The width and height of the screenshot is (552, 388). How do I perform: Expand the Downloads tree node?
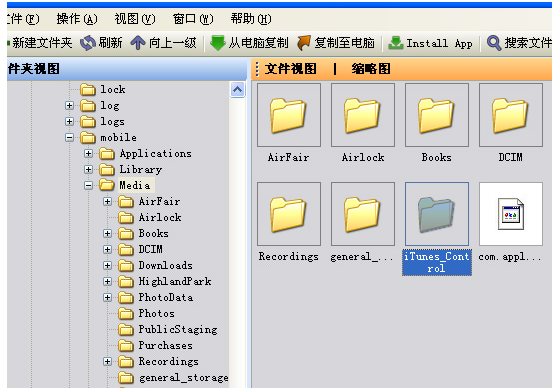tap(107, 265)
